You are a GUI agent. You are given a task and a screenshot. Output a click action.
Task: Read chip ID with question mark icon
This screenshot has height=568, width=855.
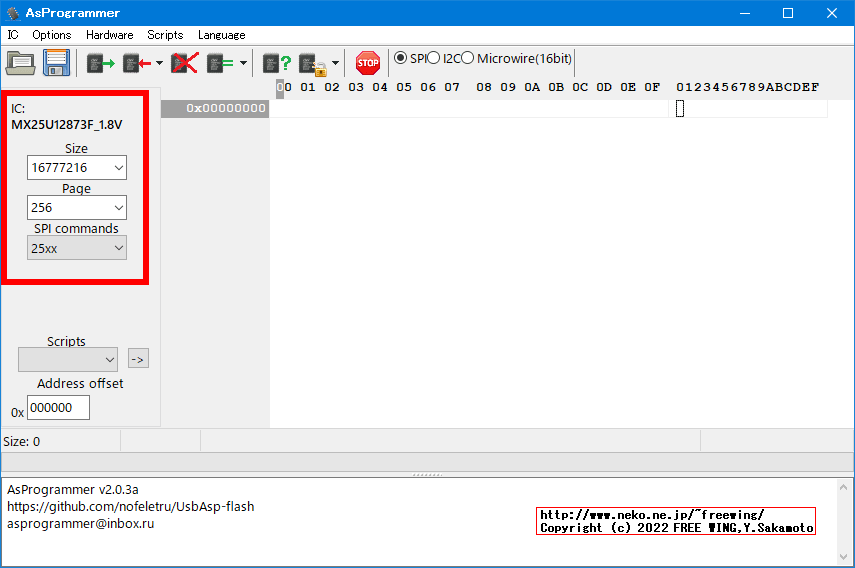tap(277, 63)
